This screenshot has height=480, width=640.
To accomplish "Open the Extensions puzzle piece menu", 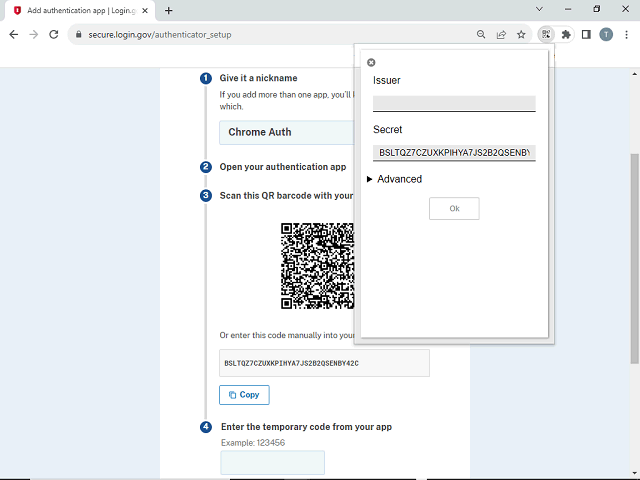I will [566, 35].
